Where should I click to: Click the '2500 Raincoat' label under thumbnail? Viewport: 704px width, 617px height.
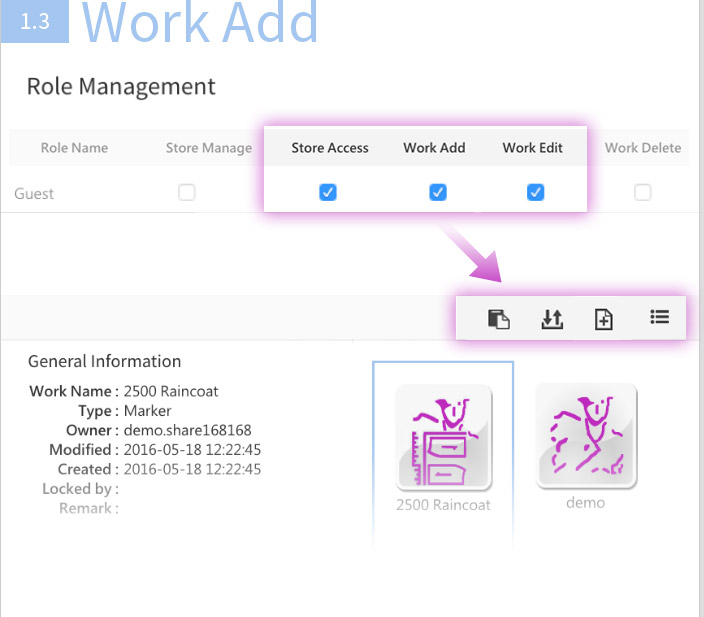point(443,505)
